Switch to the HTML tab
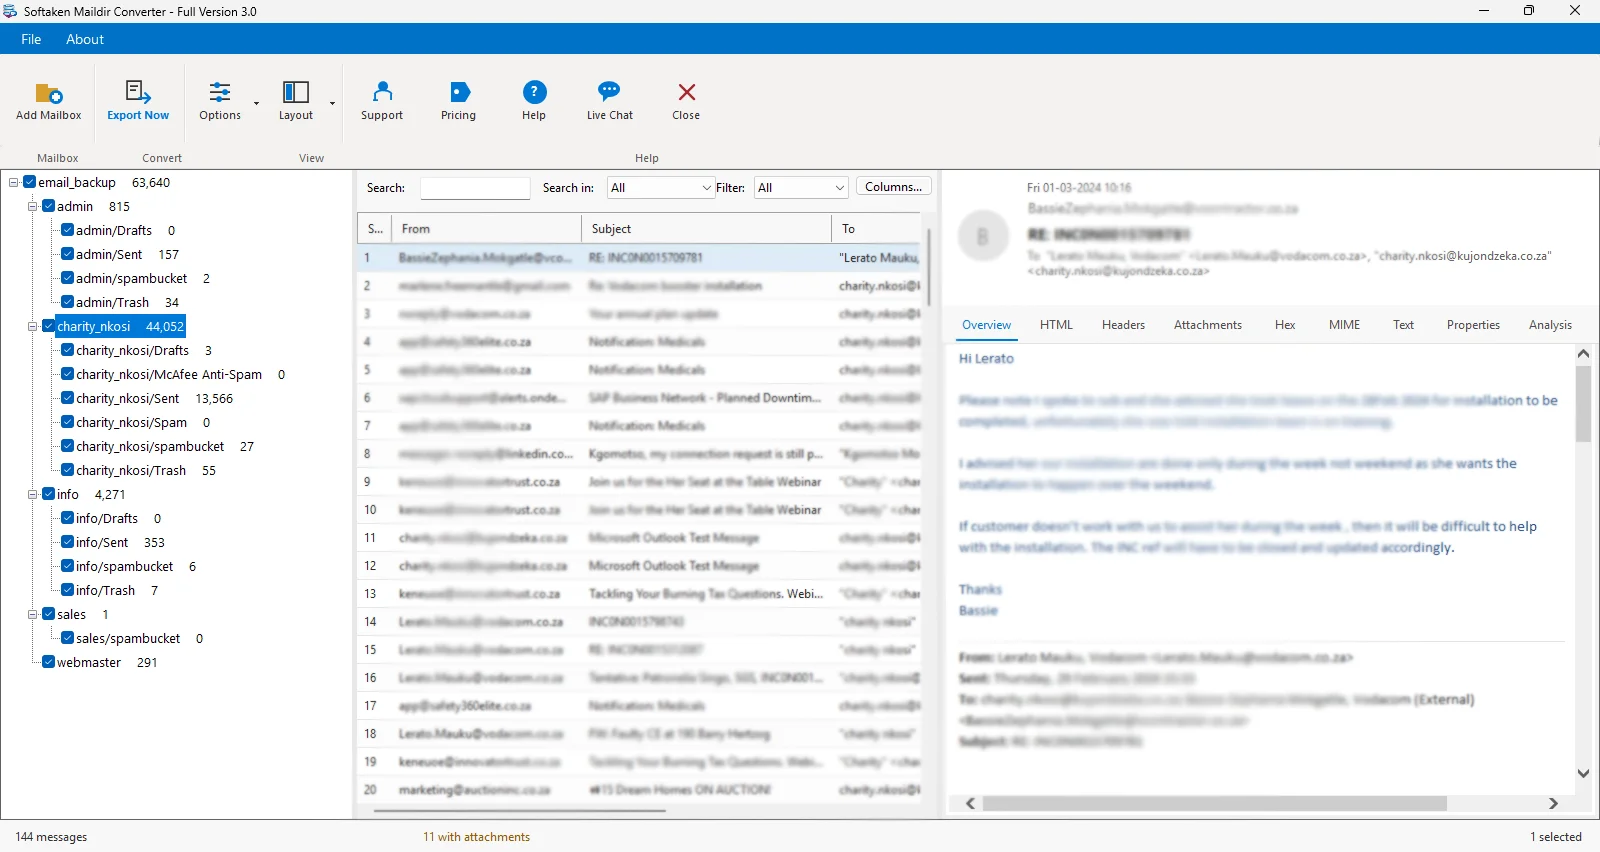This screenshot has height=852, width=1600. [1056, 325]
